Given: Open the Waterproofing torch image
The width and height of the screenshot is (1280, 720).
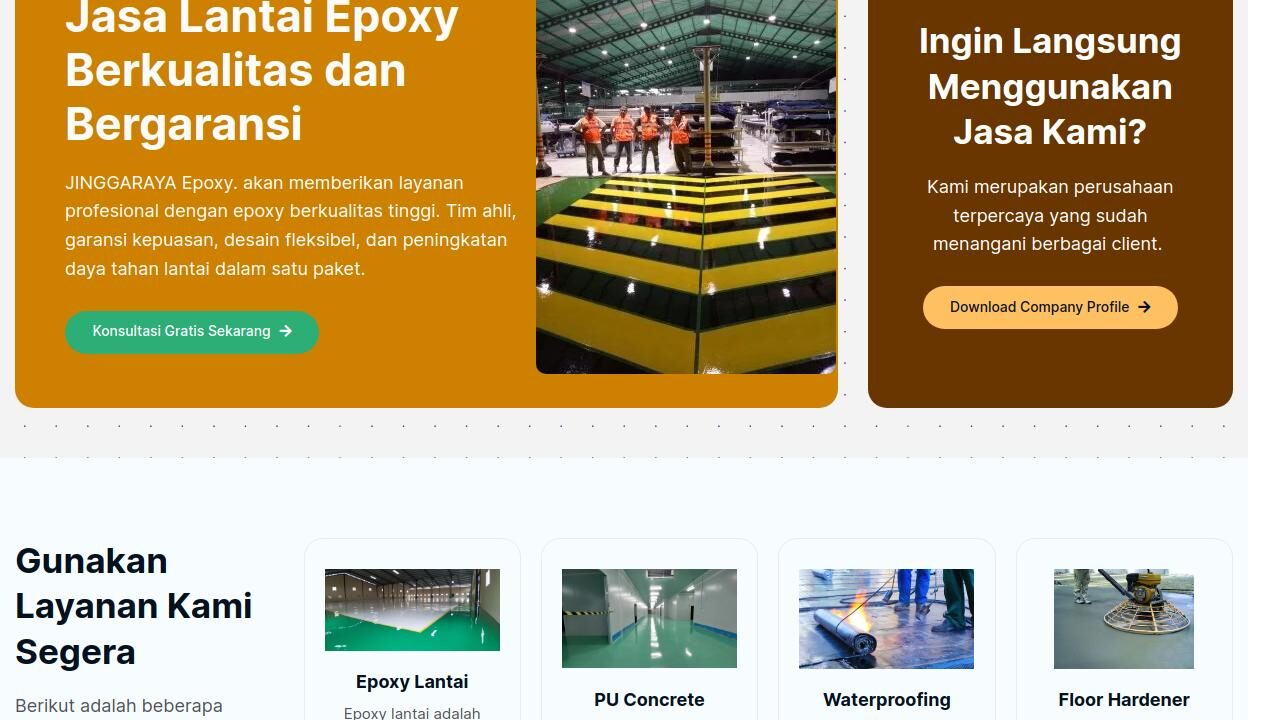Looking at the screenshot, I should pos(886,619).
